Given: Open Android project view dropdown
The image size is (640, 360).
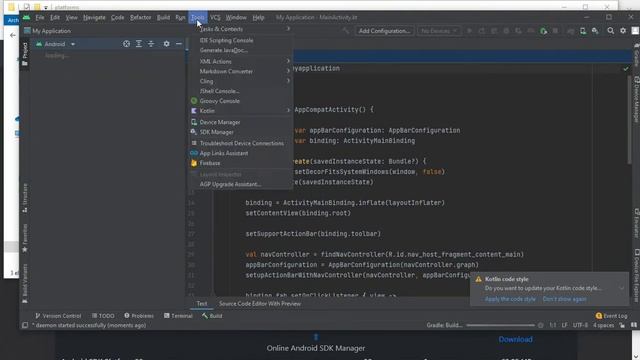Looking at the screenshot, I should click(56, 44).
